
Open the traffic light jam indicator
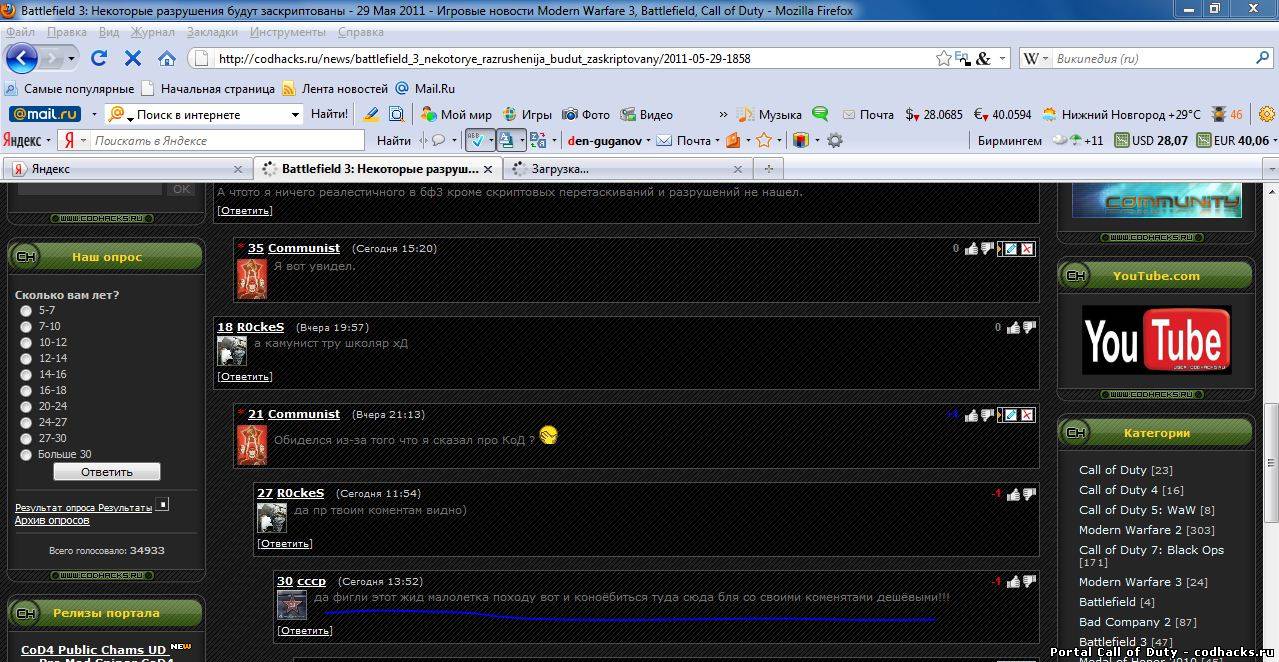tap(1226, 114)
